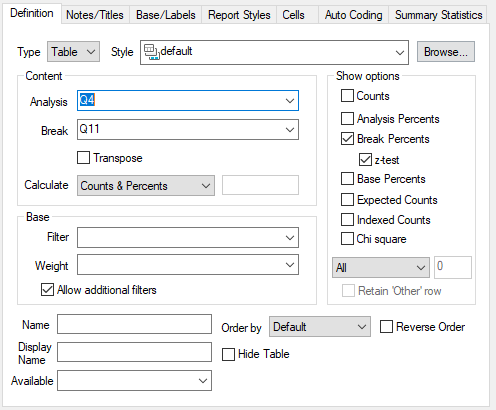Screen dimensions: 496x410
Task: Open the Analysis dropdown arrow
Action: click(x=290, y=101)
